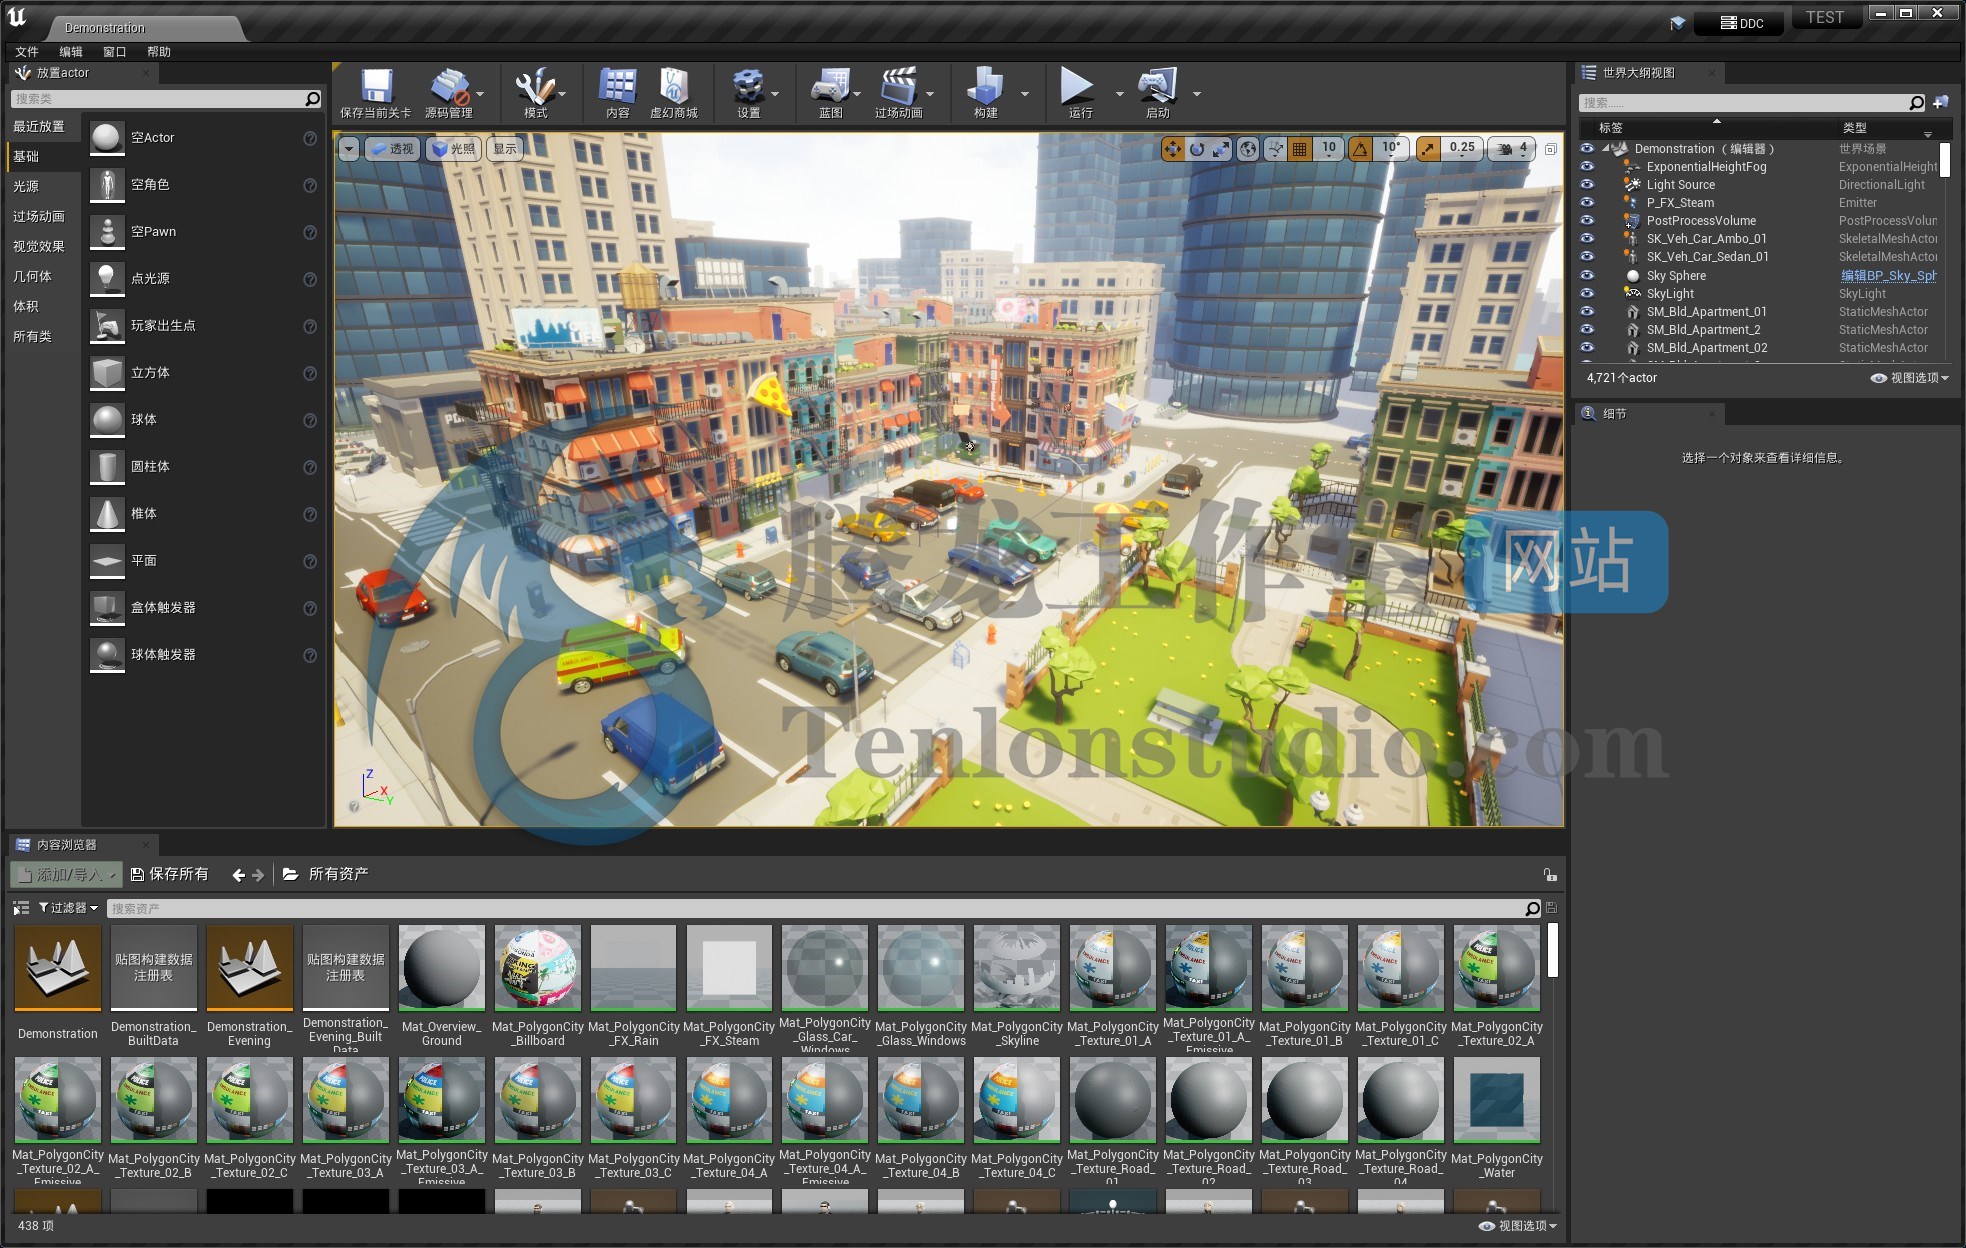Click the Show (显示) viewport button
This screenshot has width=1966, height=1248.
point(505,149)
